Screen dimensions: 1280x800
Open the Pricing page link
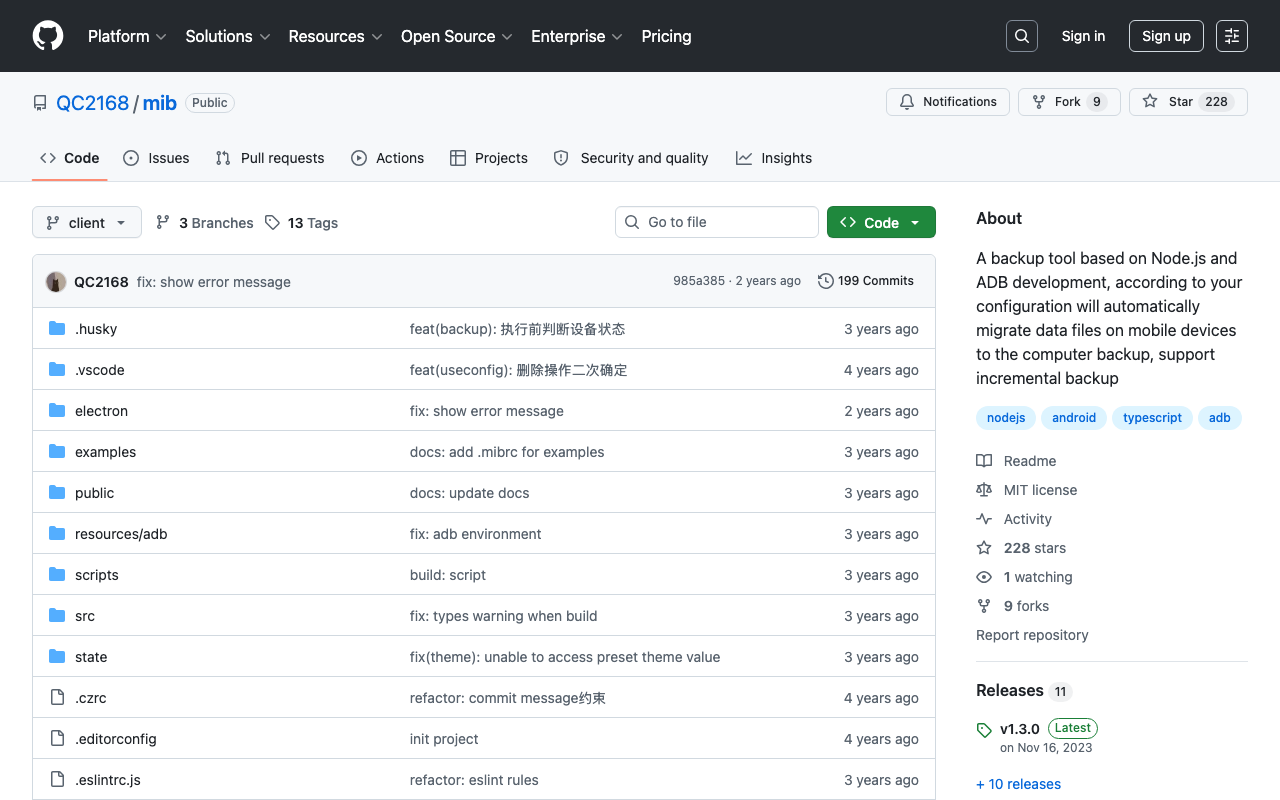pos(666,36)
